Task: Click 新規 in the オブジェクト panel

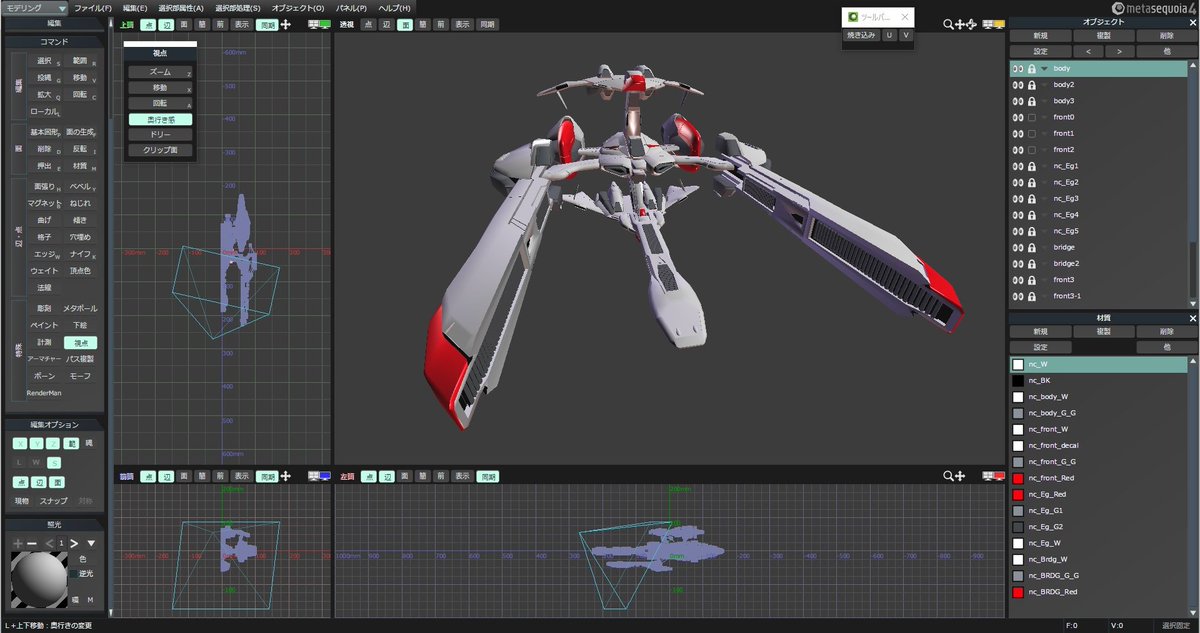Action: pos(1041,36)
